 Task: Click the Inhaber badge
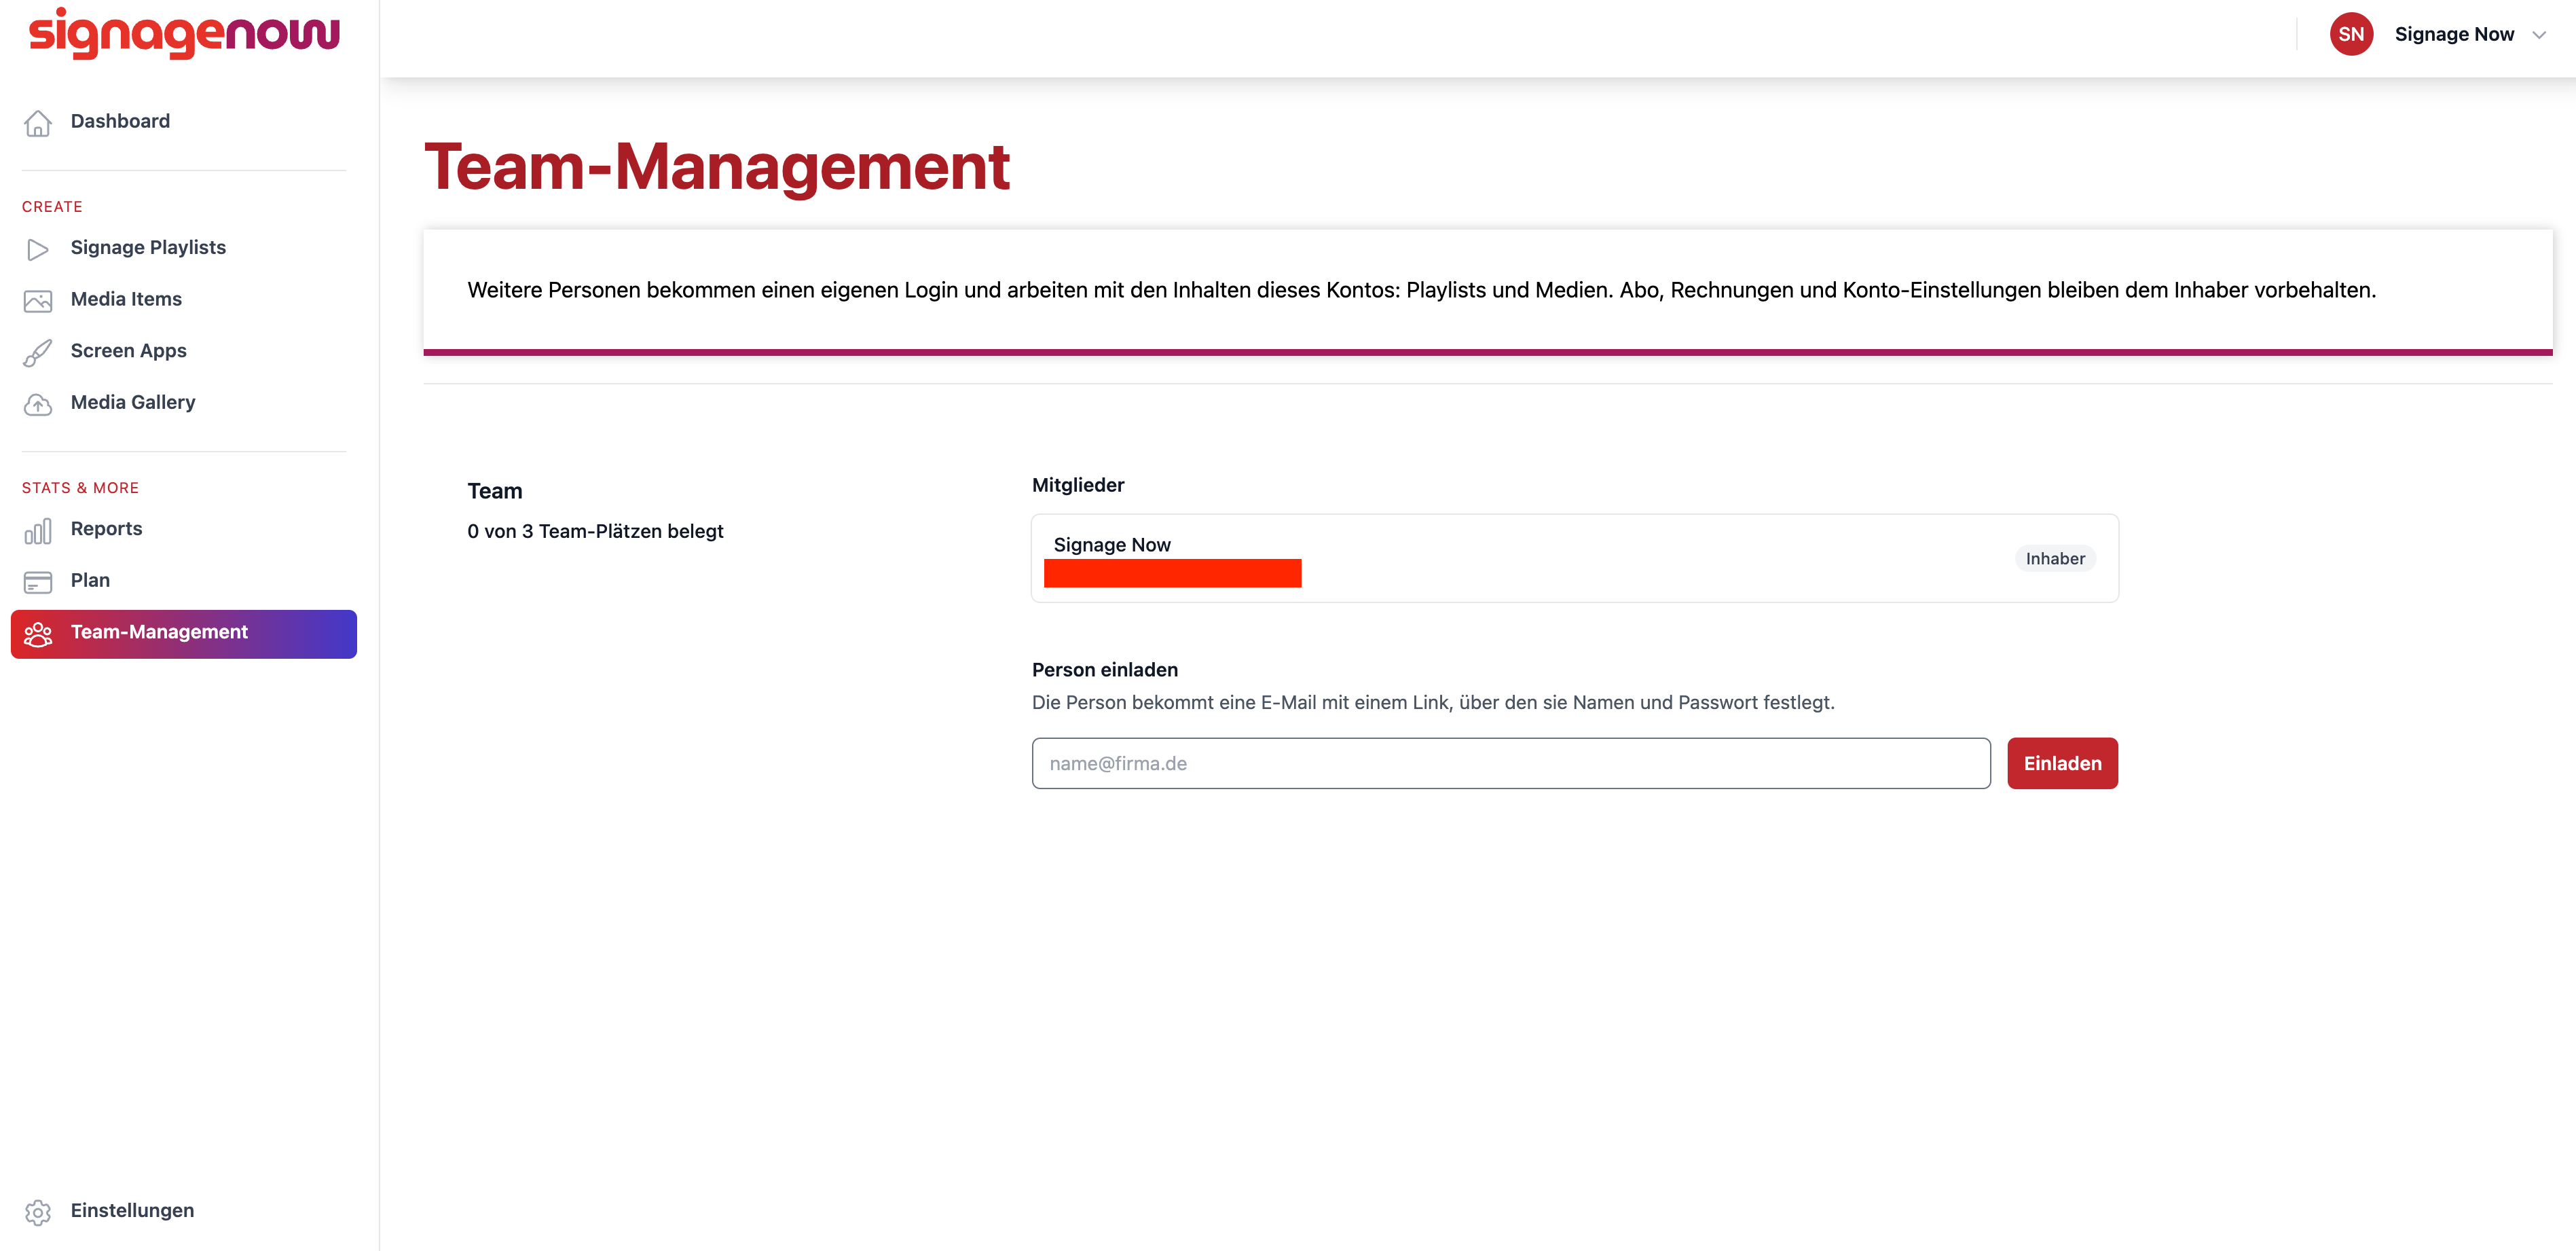[x=2055, y=558]
